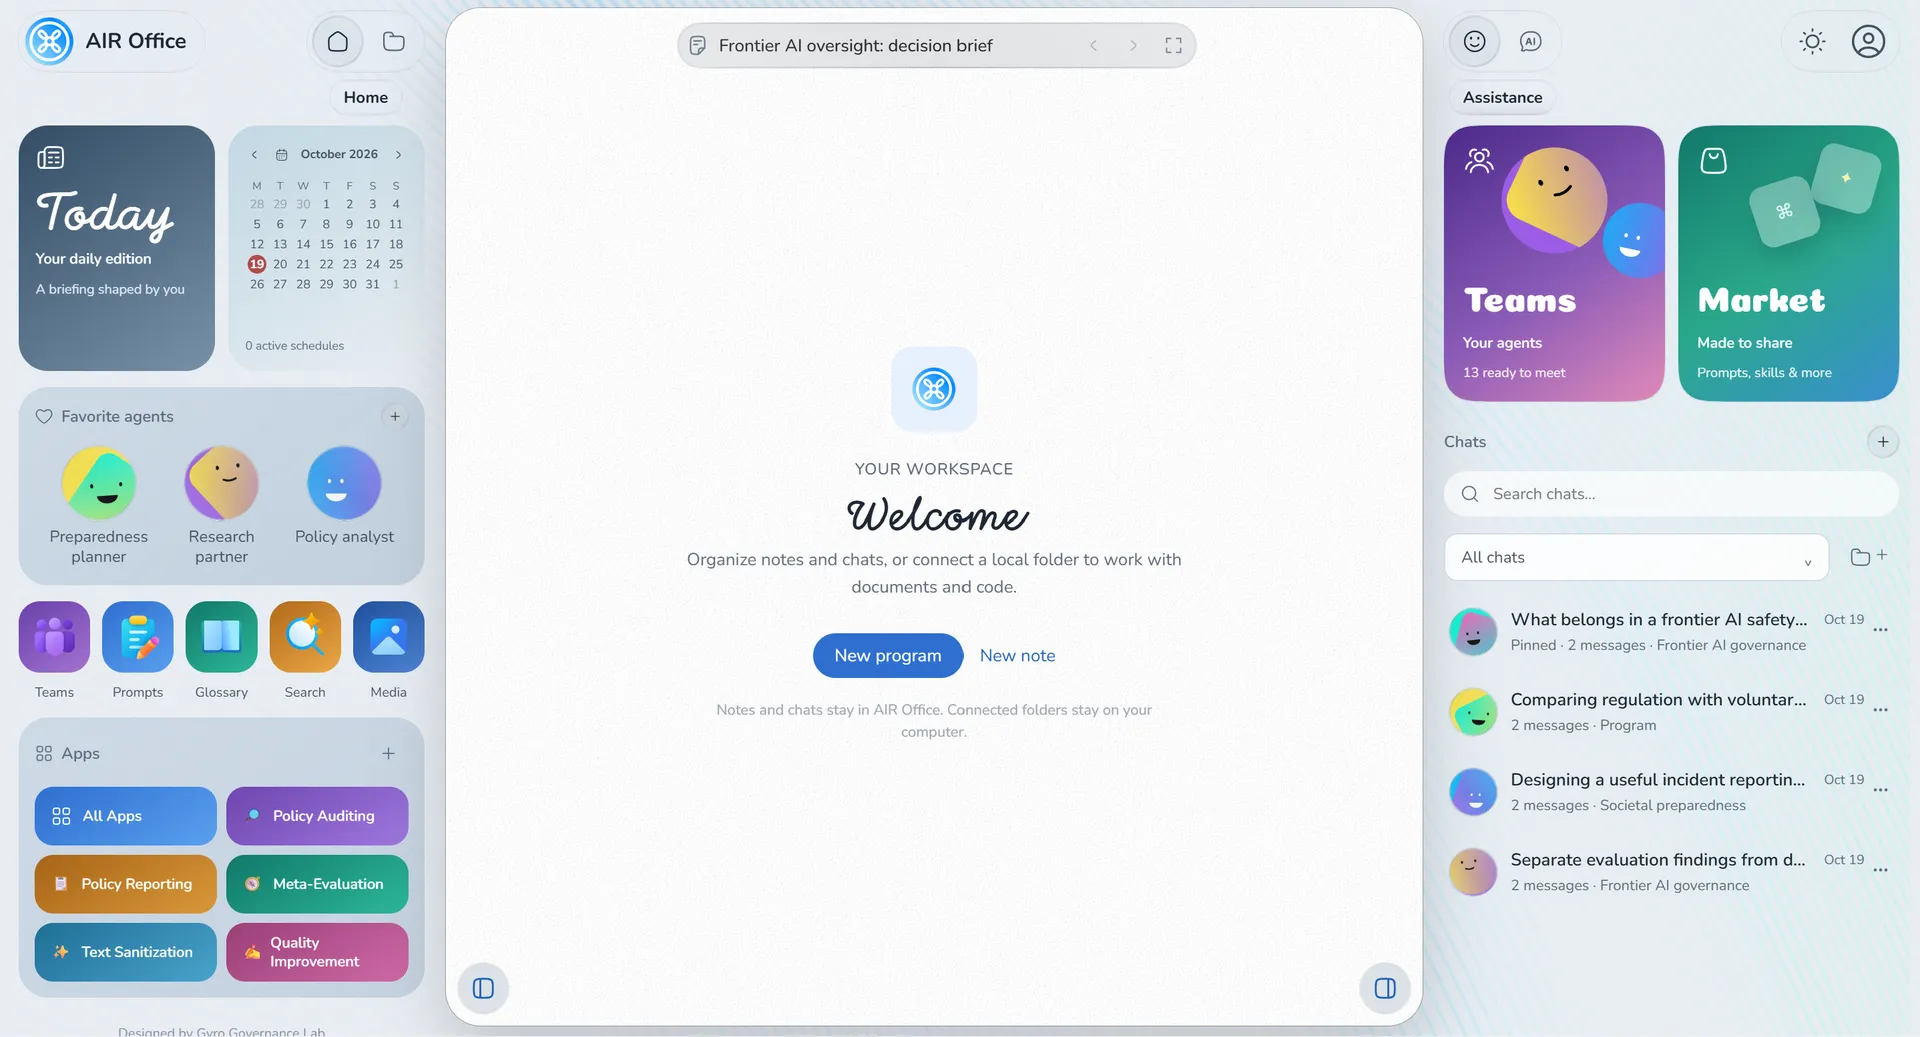The height and width of the screenshot is (1037, 1920).
Task: Add a favorite agent with plus icon
Action: pos(395,416)
